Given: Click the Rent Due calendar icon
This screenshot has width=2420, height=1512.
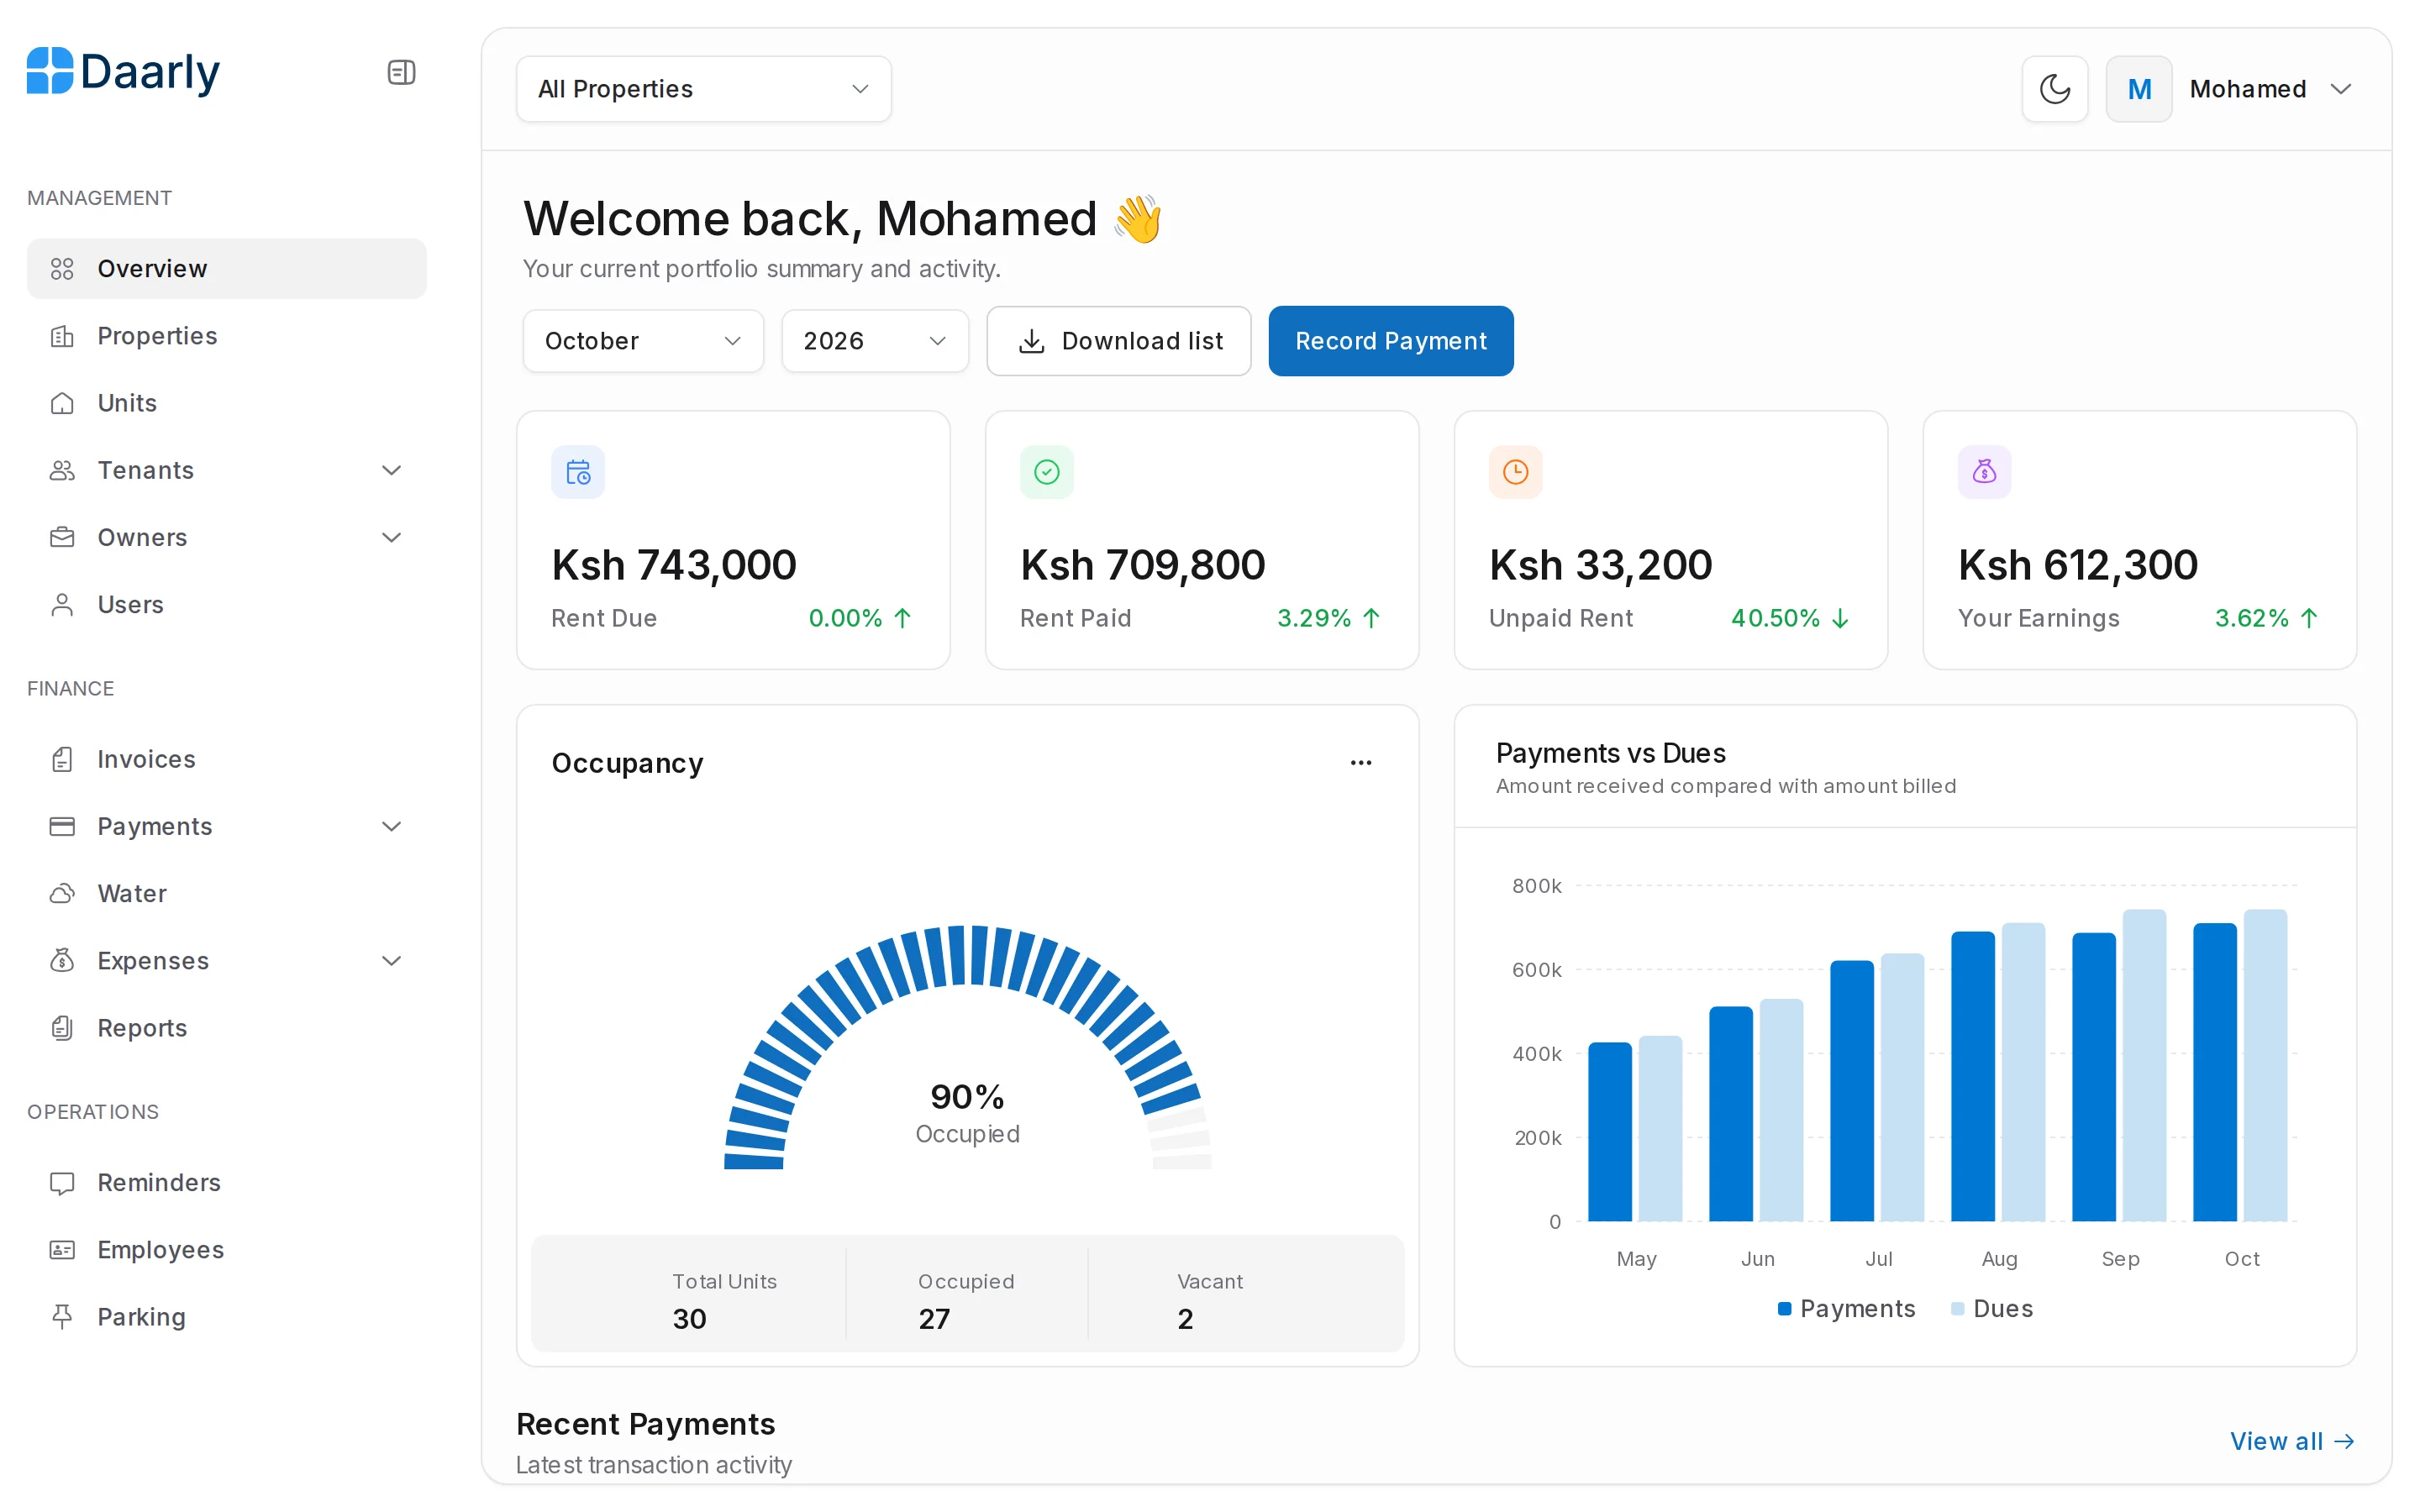Looking at the screenshot, I should (578, 472).
